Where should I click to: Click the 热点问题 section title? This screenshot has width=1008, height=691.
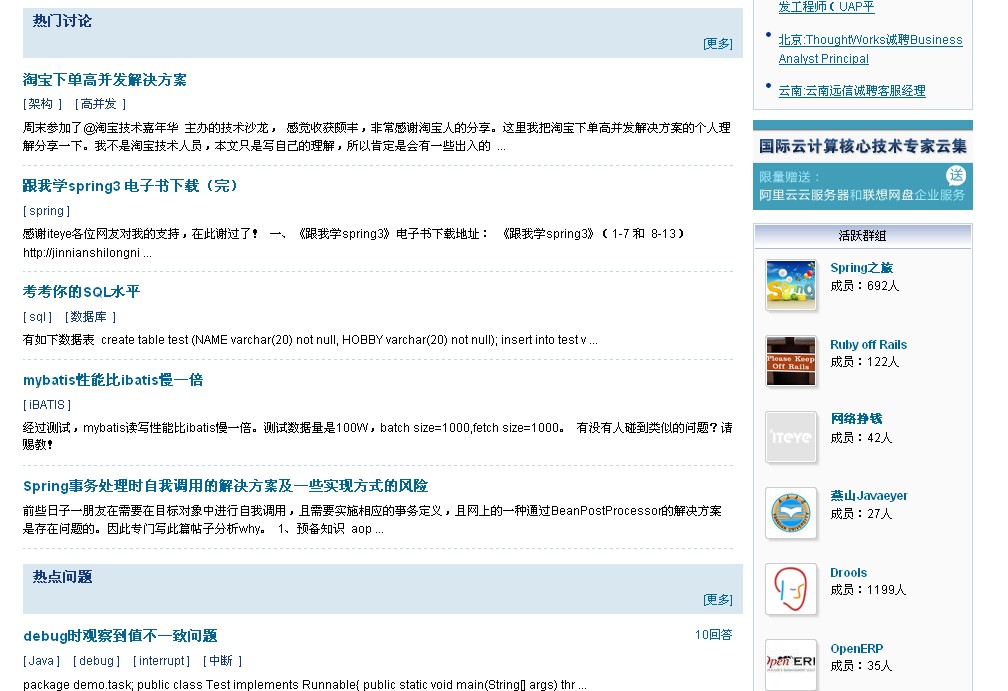[x=62, y=577]
